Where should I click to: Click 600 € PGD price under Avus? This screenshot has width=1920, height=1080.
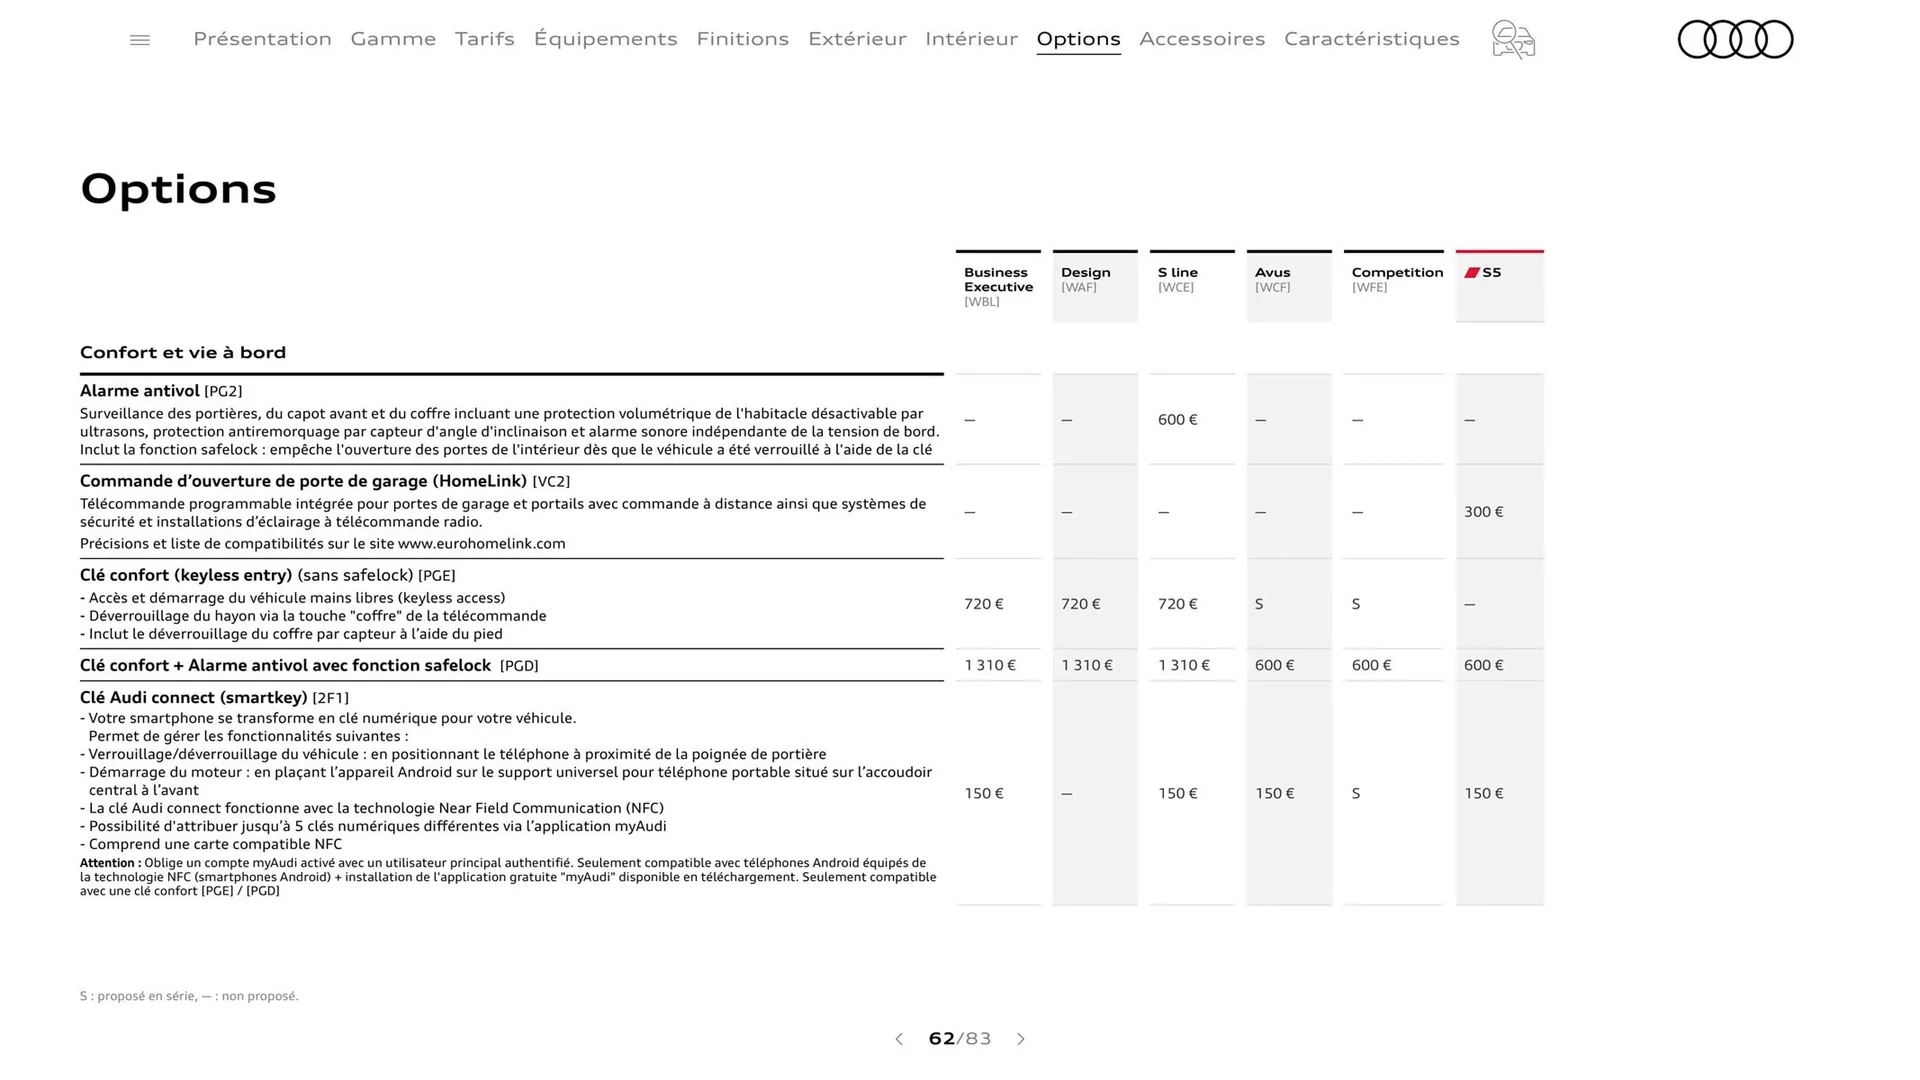pyautogui.click(x=1275, y=665)
